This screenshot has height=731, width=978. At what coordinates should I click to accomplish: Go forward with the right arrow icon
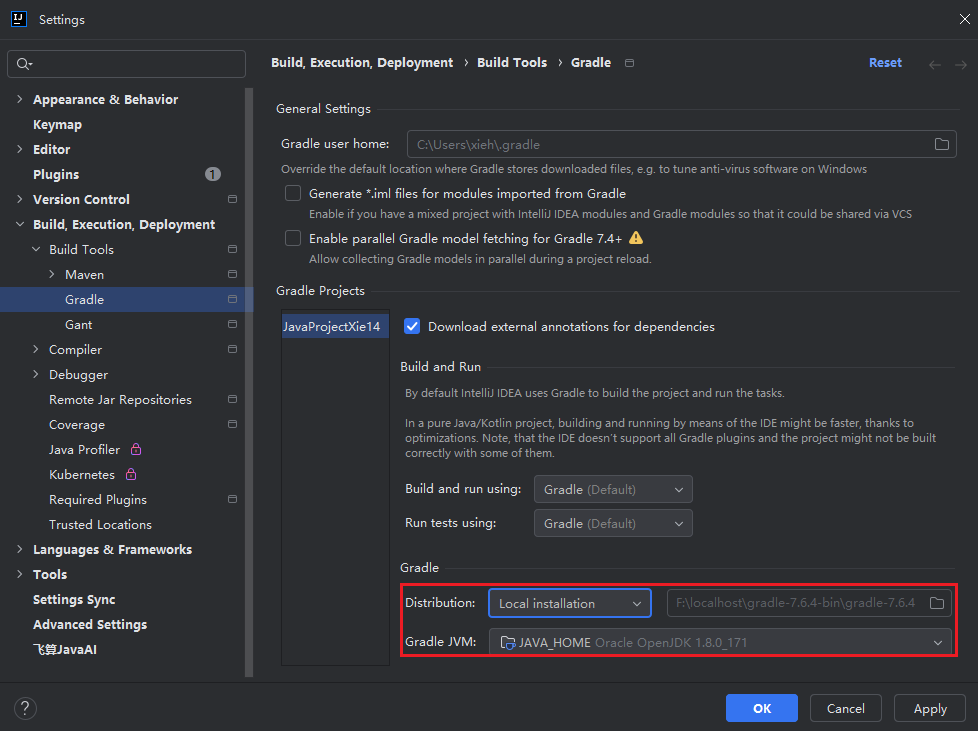(x=961, y=64)
